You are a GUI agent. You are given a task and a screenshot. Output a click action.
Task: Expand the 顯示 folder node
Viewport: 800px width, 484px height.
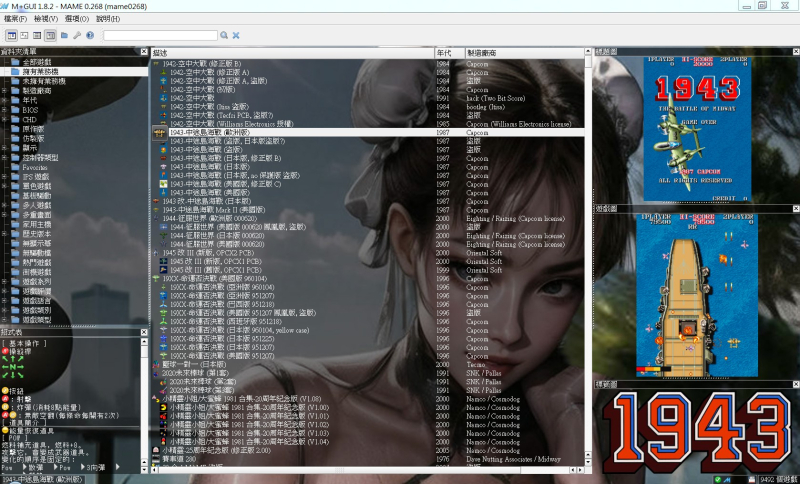click(4, 148)
